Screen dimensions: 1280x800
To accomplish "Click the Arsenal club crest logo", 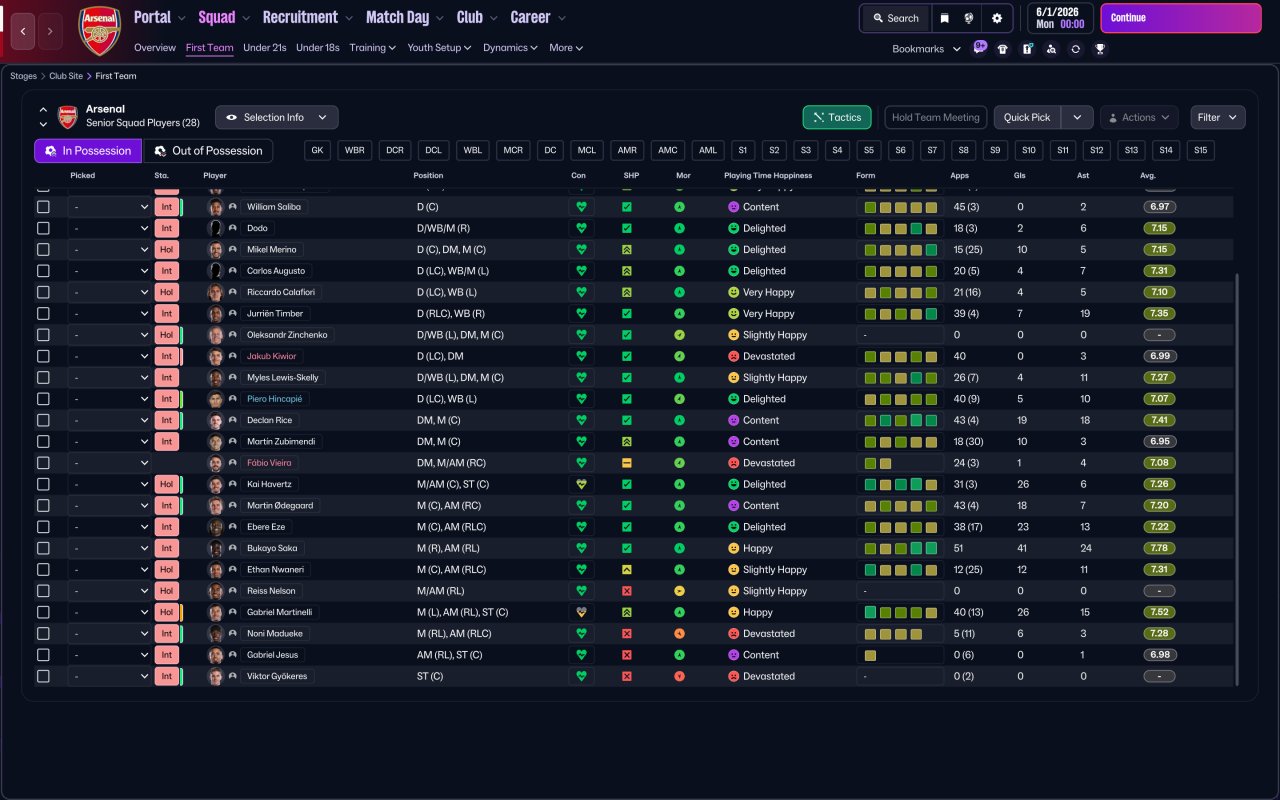I will click(x=99, y=31).
